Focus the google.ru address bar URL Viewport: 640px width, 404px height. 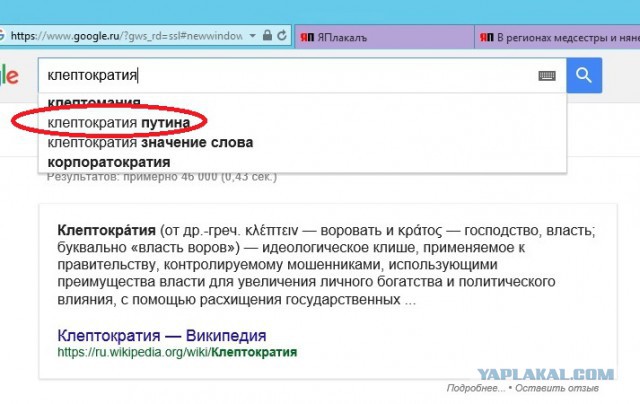click(126, 36)
